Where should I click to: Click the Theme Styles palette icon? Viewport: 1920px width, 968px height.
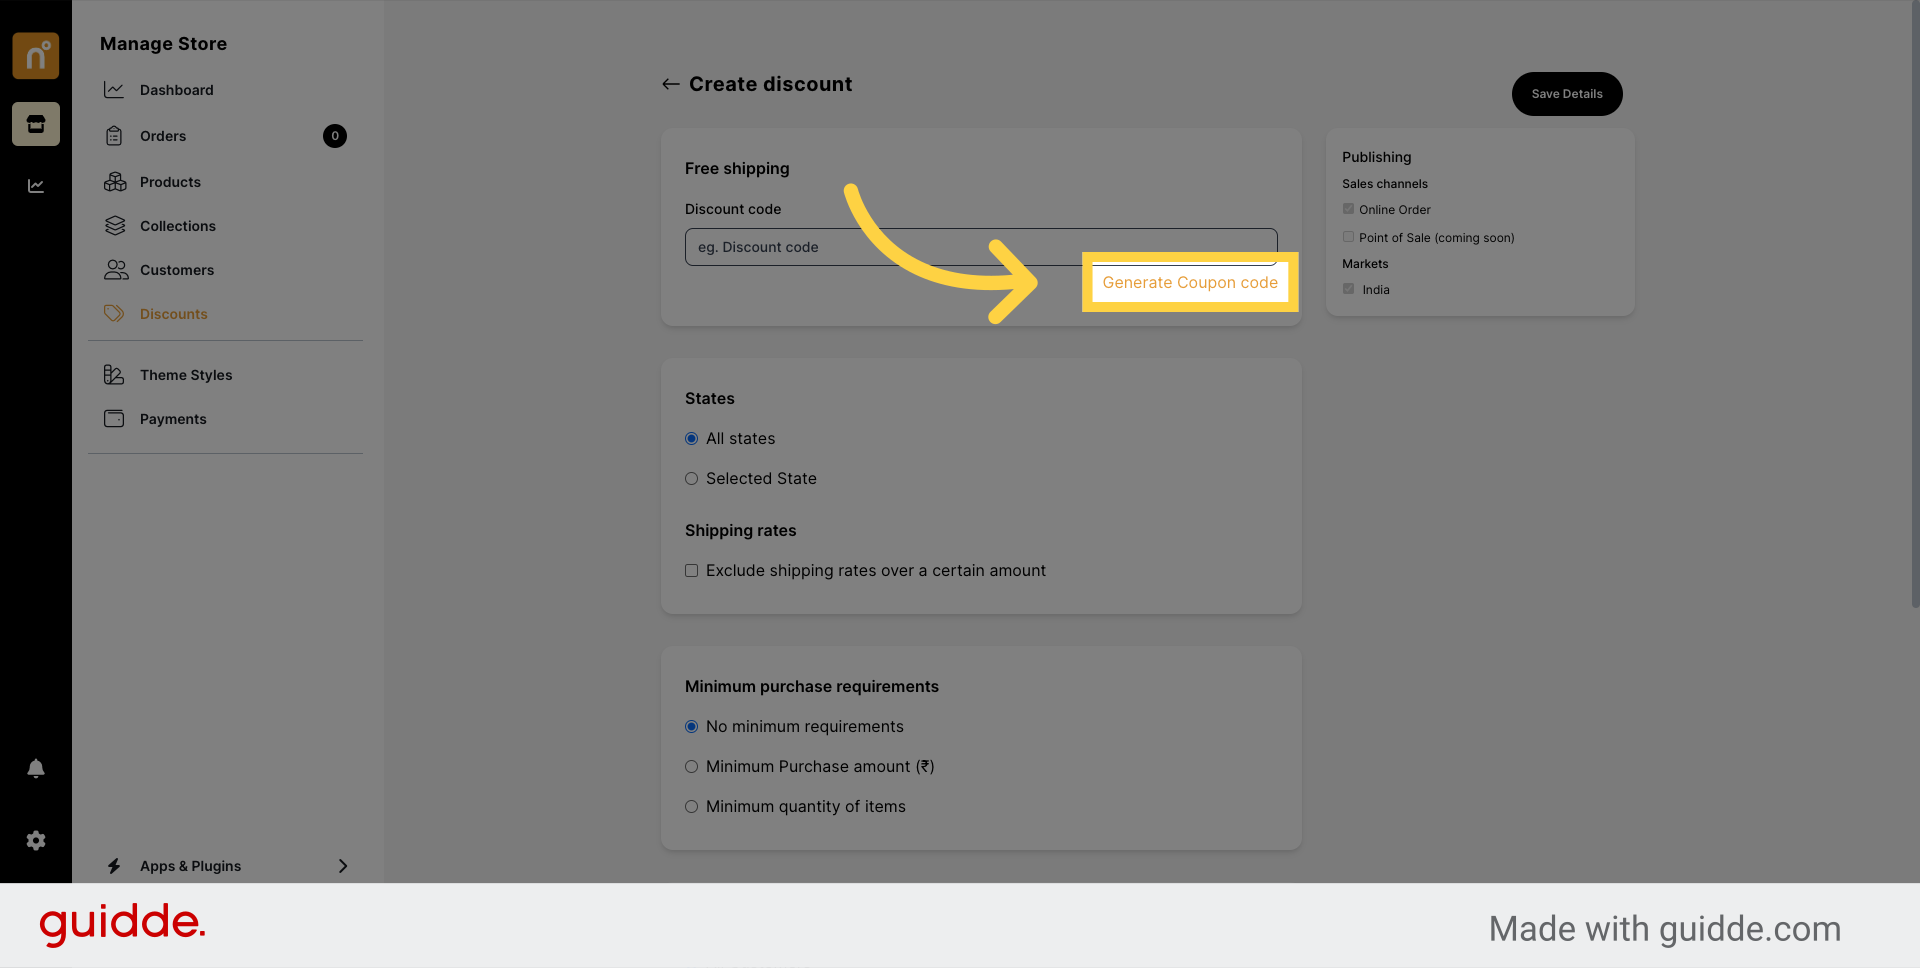click(x=114, y=375)
